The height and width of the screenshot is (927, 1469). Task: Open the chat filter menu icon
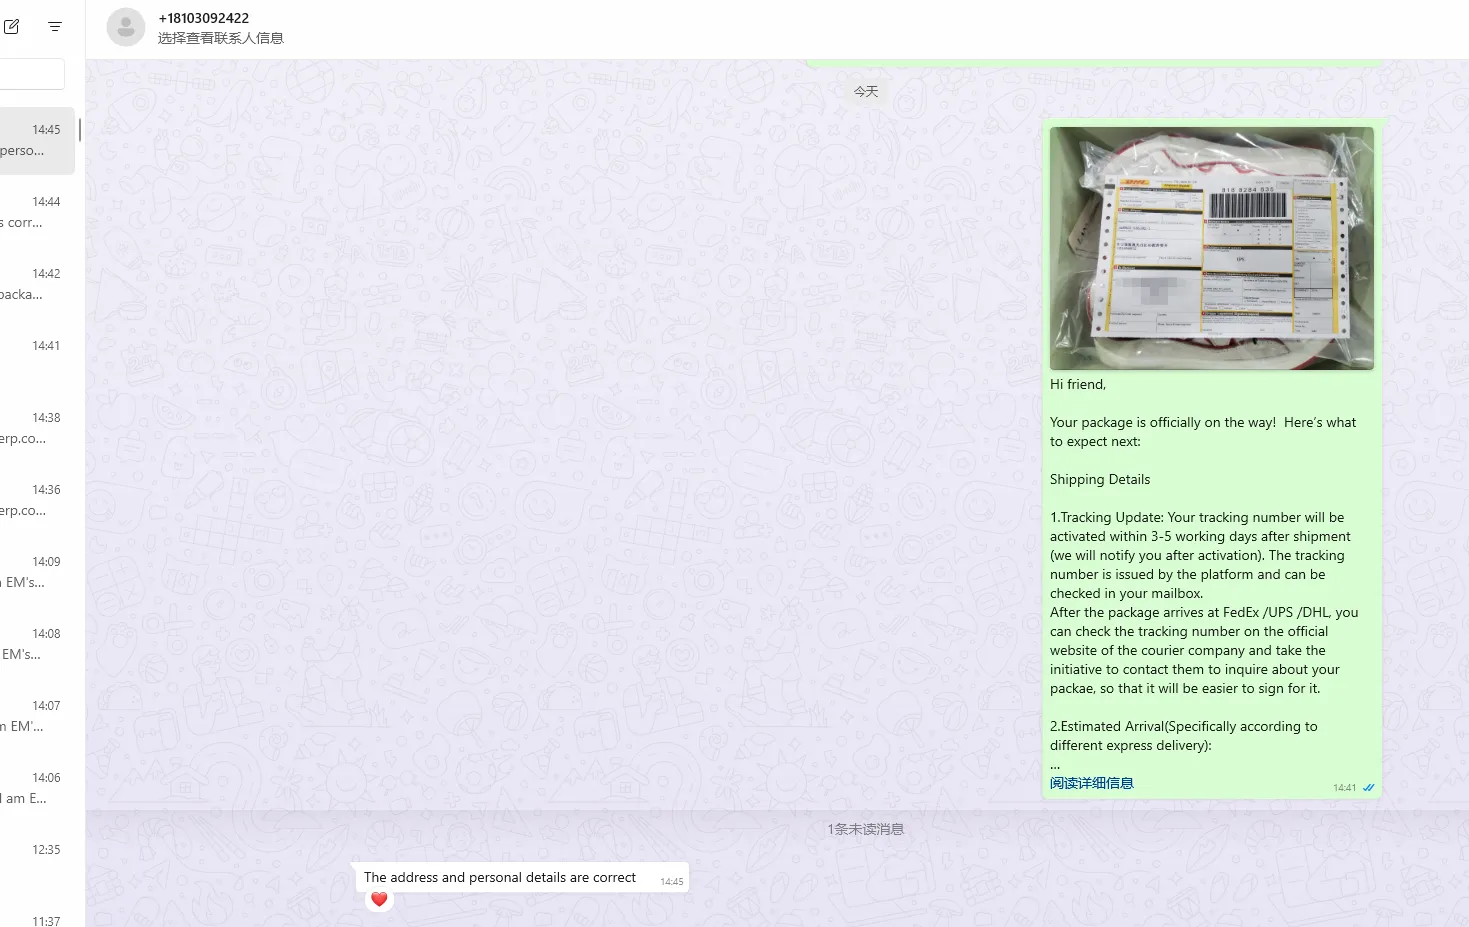tap(55, 27)
